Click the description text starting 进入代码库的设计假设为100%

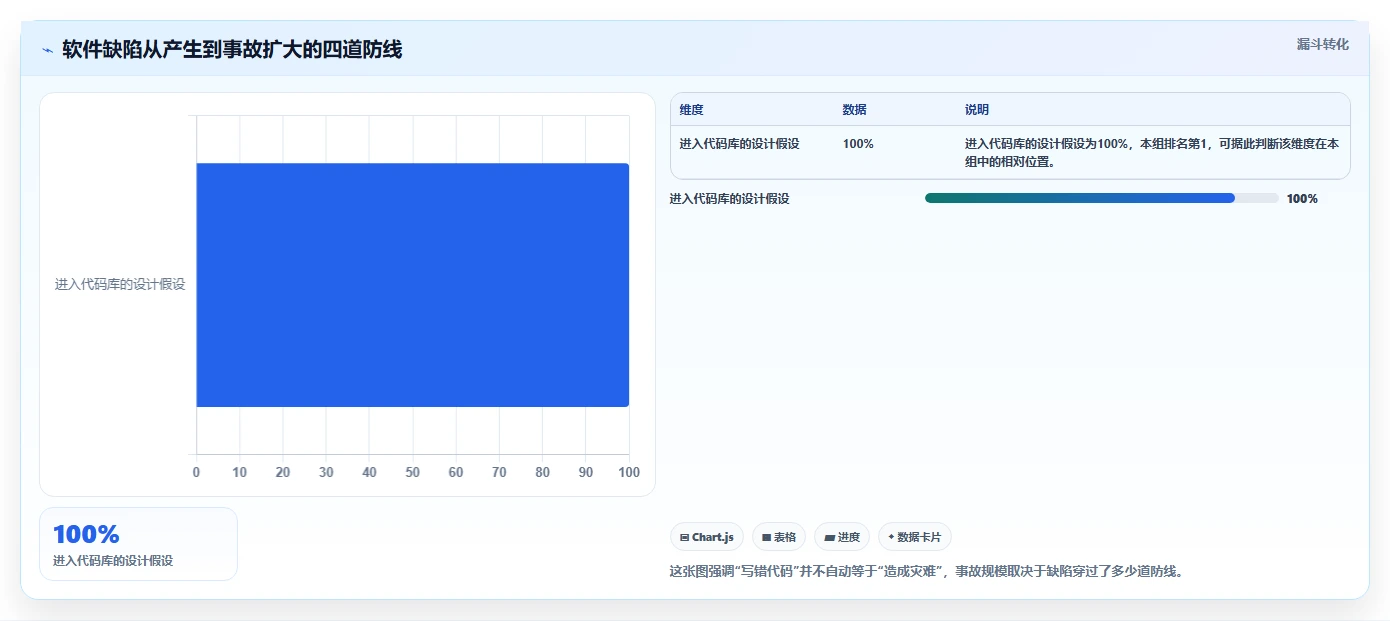[1152, 153]
